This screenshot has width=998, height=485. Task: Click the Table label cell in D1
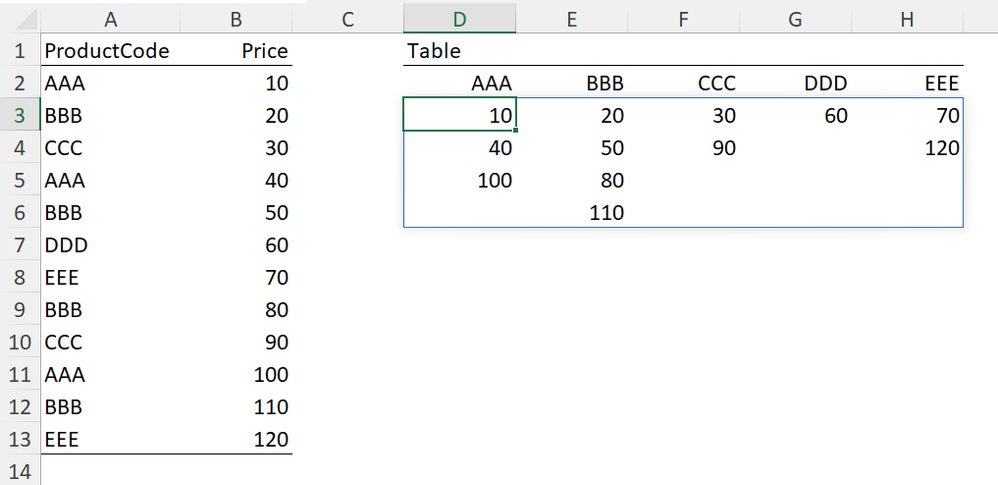(459, 51)
